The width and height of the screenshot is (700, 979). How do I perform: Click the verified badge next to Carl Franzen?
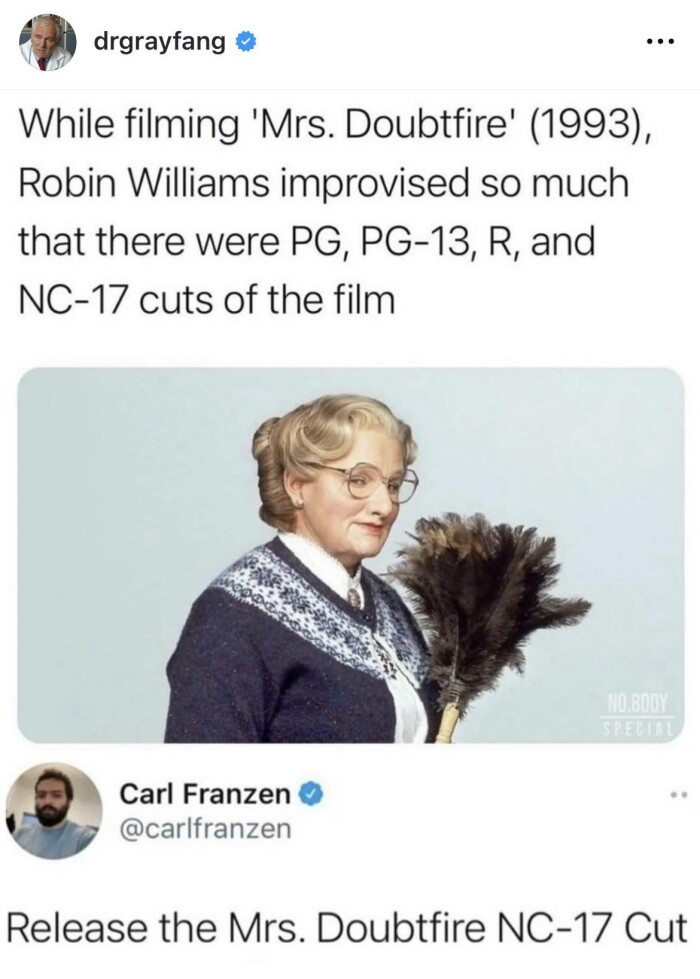tap(312, 794)
